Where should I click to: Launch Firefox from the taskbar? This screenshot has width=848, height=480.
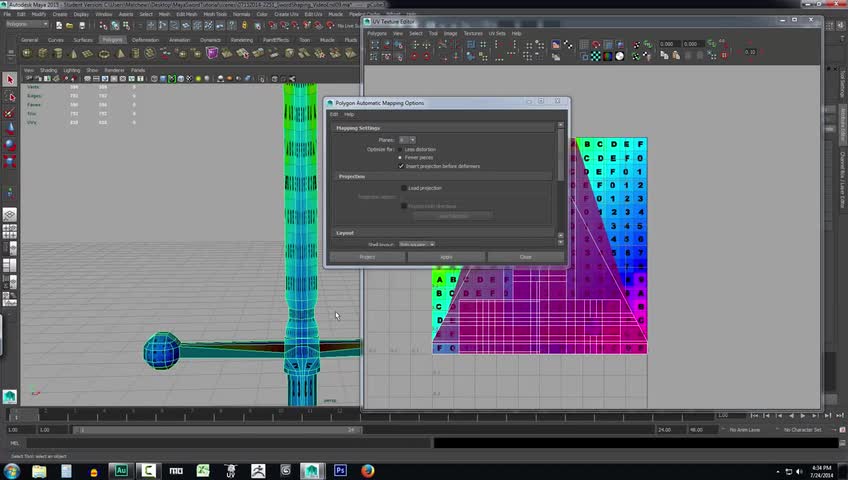click(x=367, y=469)
